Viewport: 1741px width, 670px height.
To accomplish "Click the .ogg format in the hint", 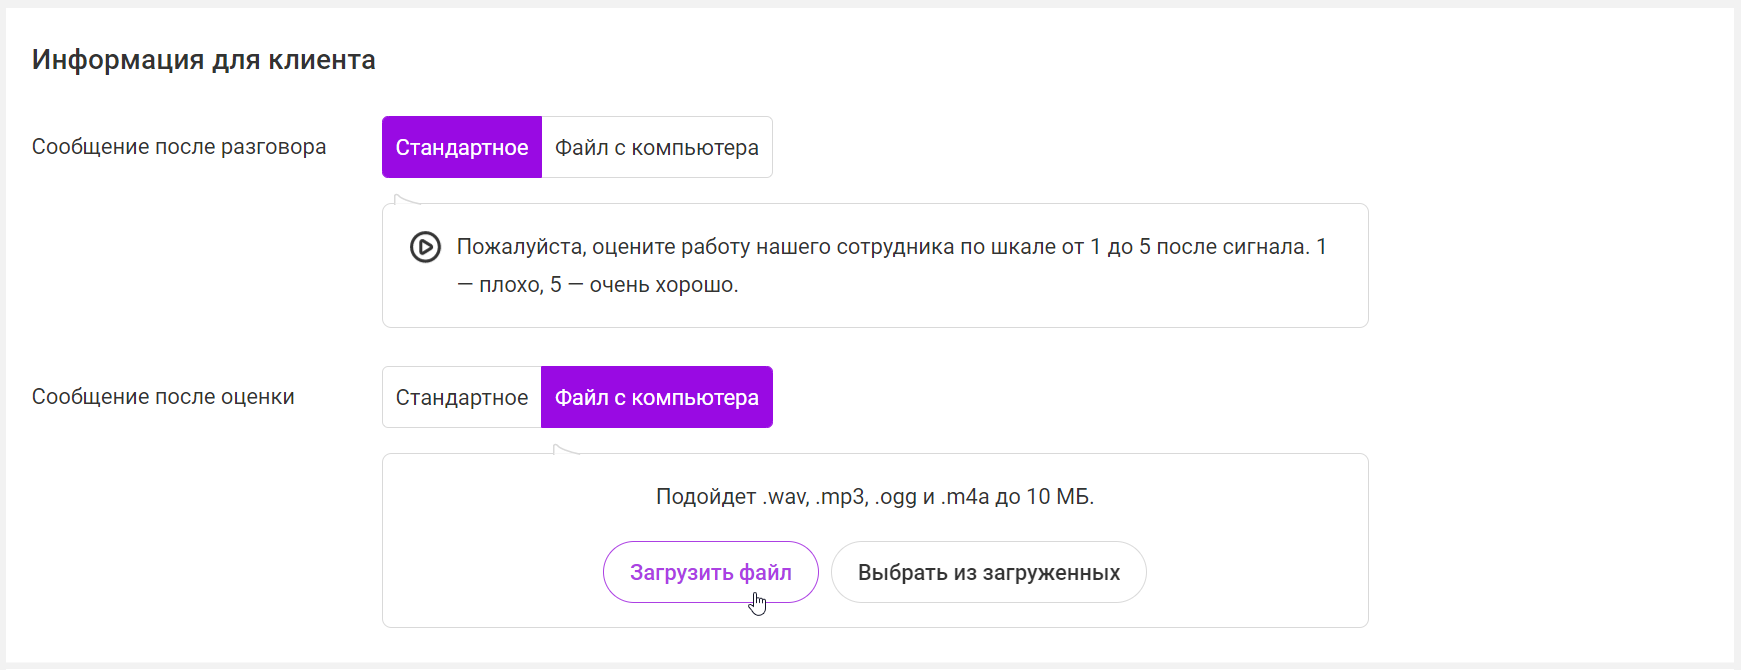I will click(x=896, y=497).
